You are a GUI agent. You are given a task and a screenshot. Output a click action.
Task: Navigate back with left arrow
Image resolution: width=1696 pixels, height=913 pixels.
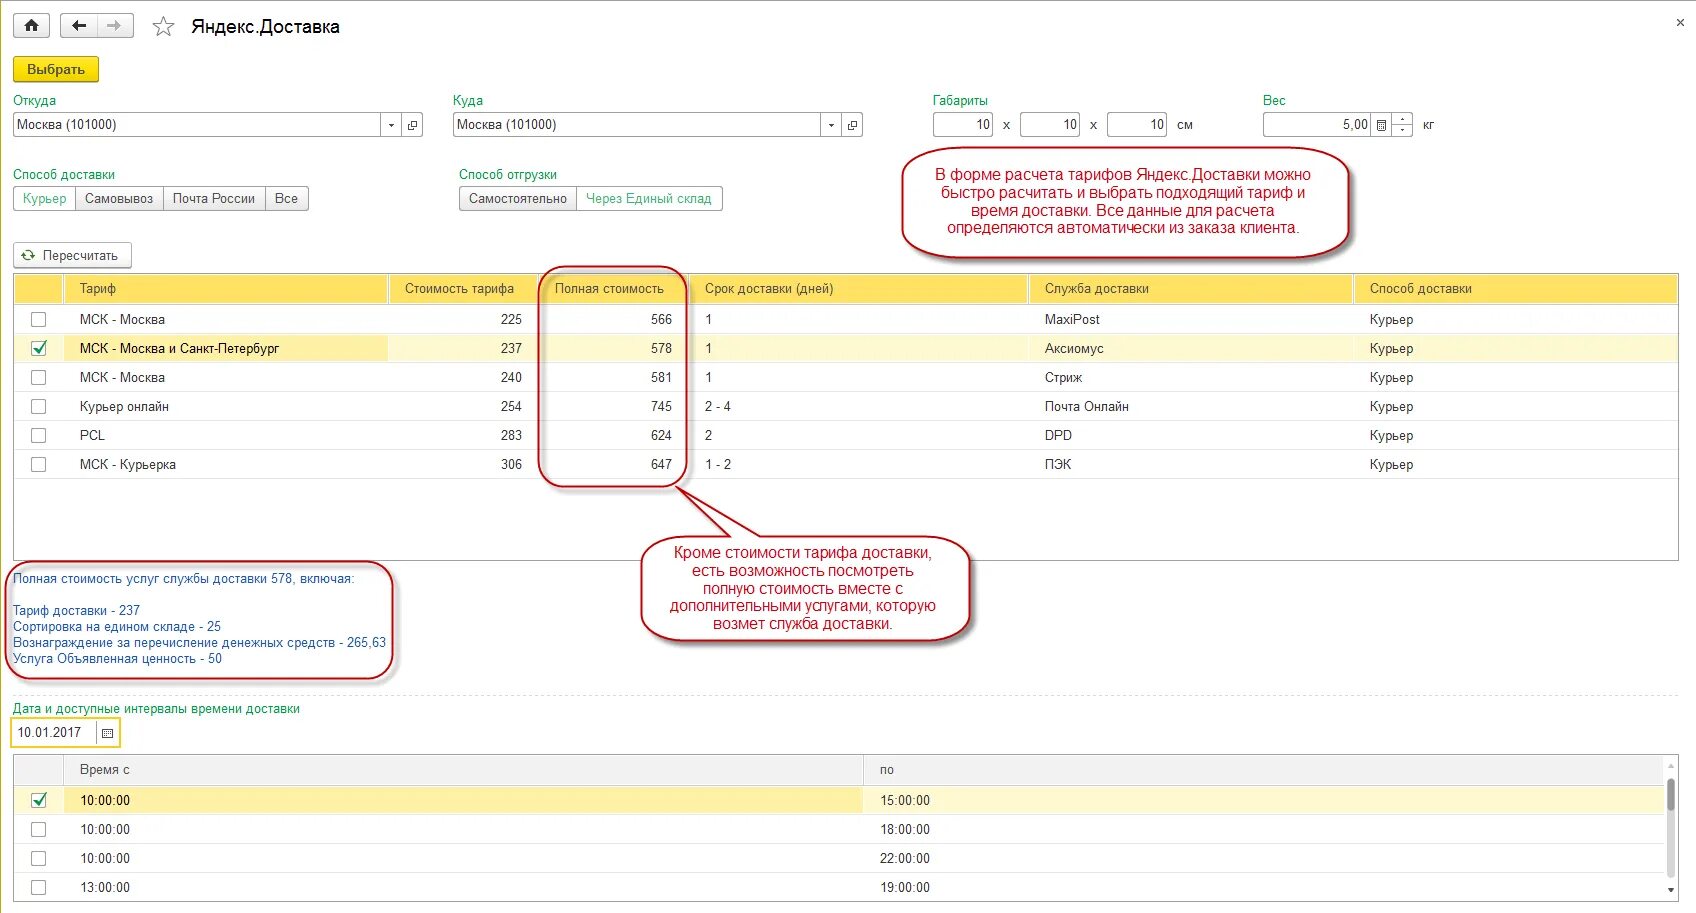pyautogui.click(x=79, y=26)
